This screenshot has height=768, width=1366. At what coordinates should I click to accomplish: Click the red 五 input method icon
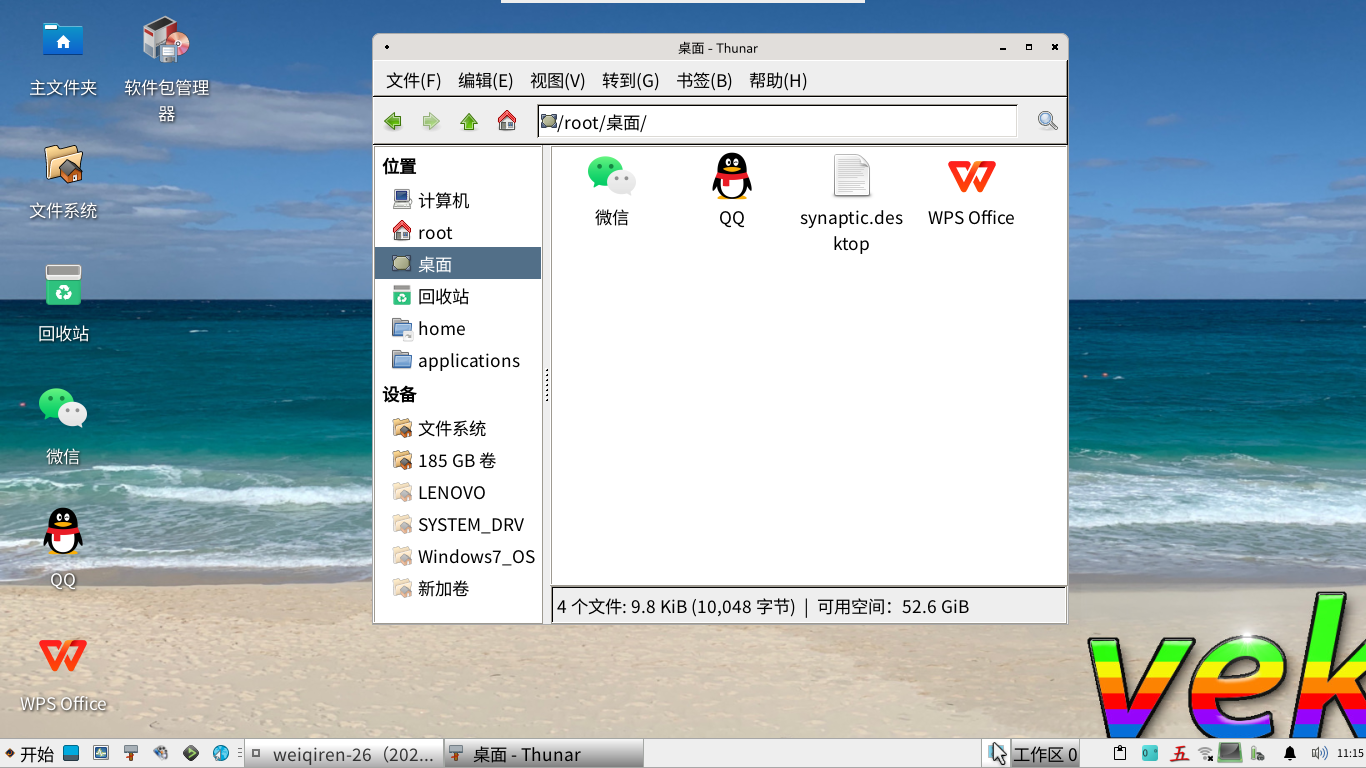pyautogui.click(x=1180, y=753)
